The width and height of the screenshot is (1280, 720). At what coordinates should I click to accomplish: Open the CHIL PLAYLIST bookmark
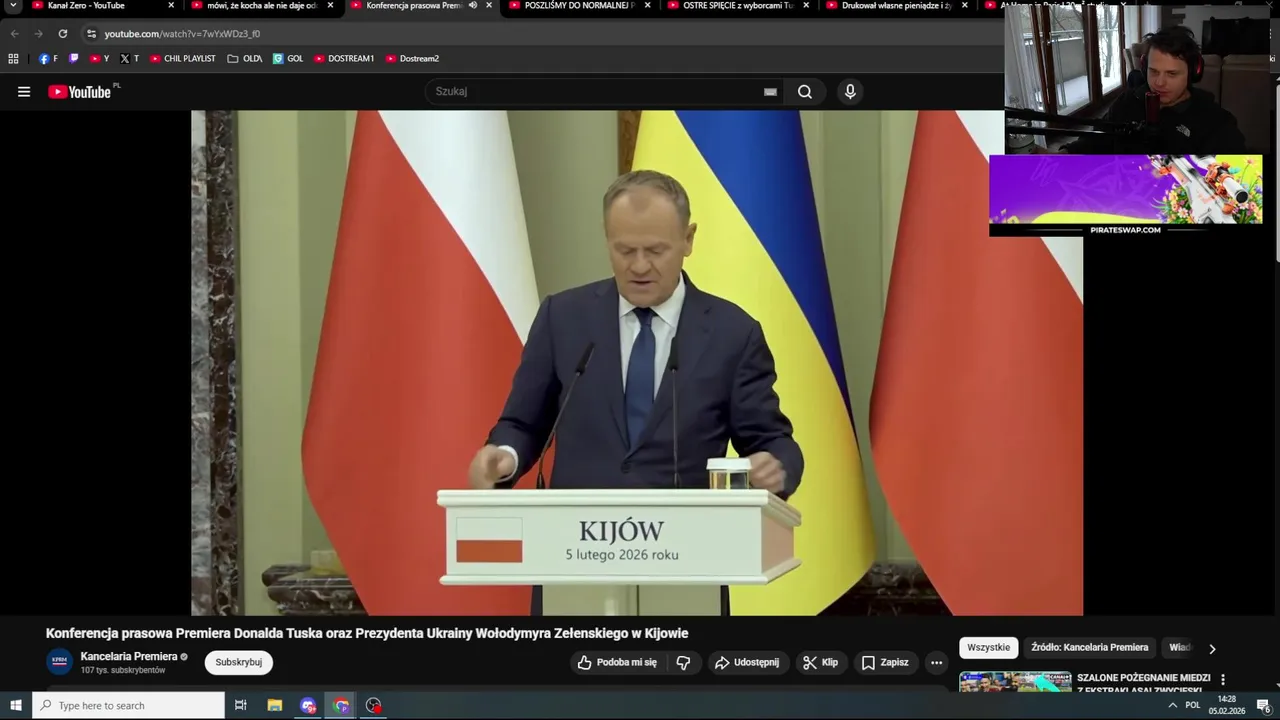[x=183, y=59]
